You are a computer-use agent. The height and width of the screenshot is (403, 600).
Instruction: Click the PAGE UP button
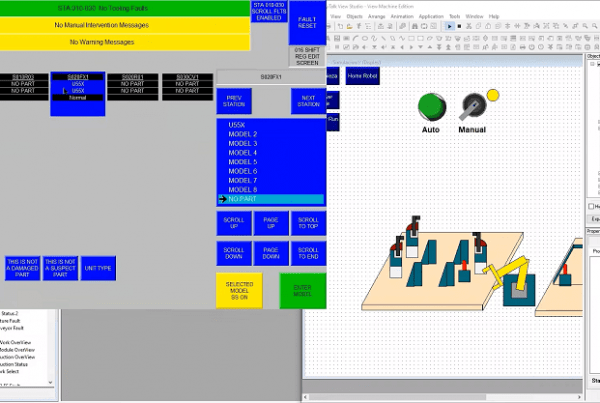[271, 223]
